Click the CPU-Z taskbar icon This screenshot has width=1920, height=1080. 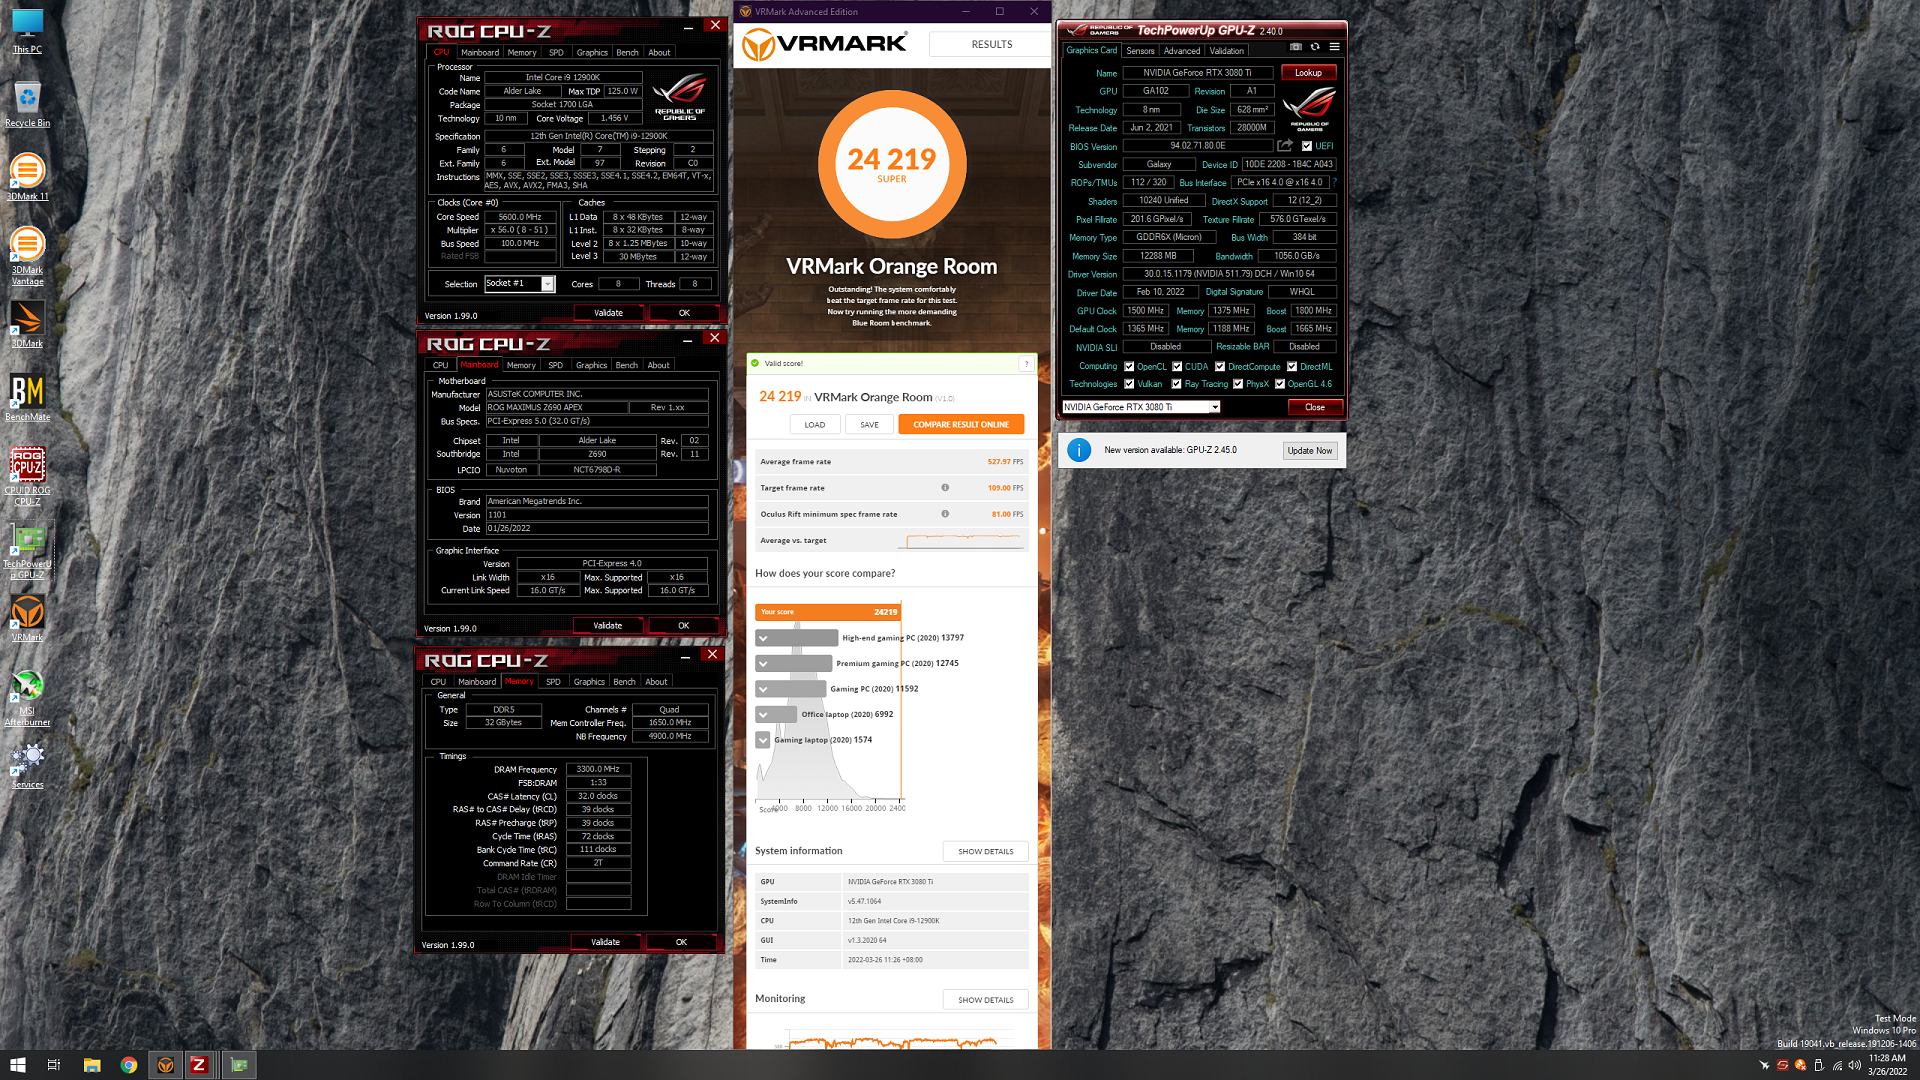(199, 1065)
